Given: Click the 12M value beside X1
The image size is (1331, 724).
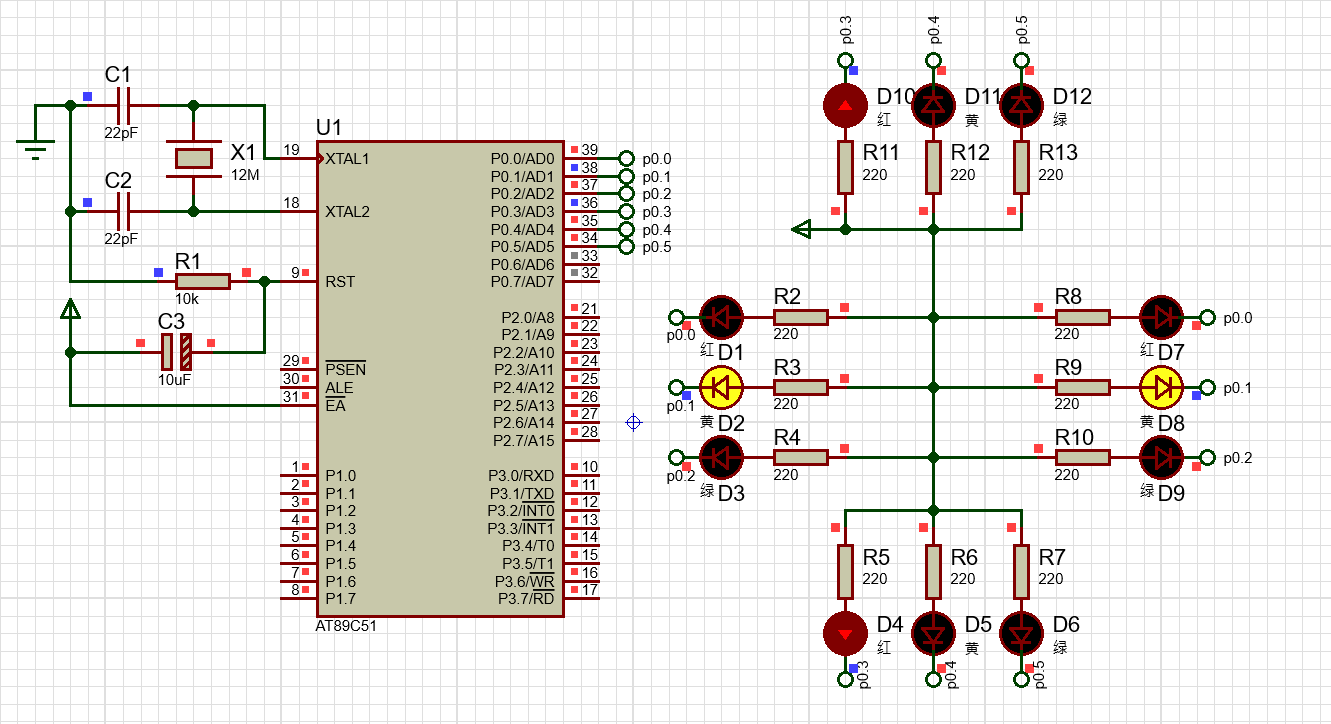Looking at the screenshot, I should (x=245, y=174).
